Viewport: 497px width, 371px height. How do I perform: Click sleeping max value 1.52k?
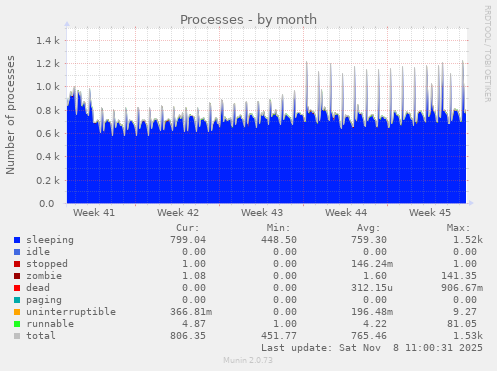tap(468, 240)
